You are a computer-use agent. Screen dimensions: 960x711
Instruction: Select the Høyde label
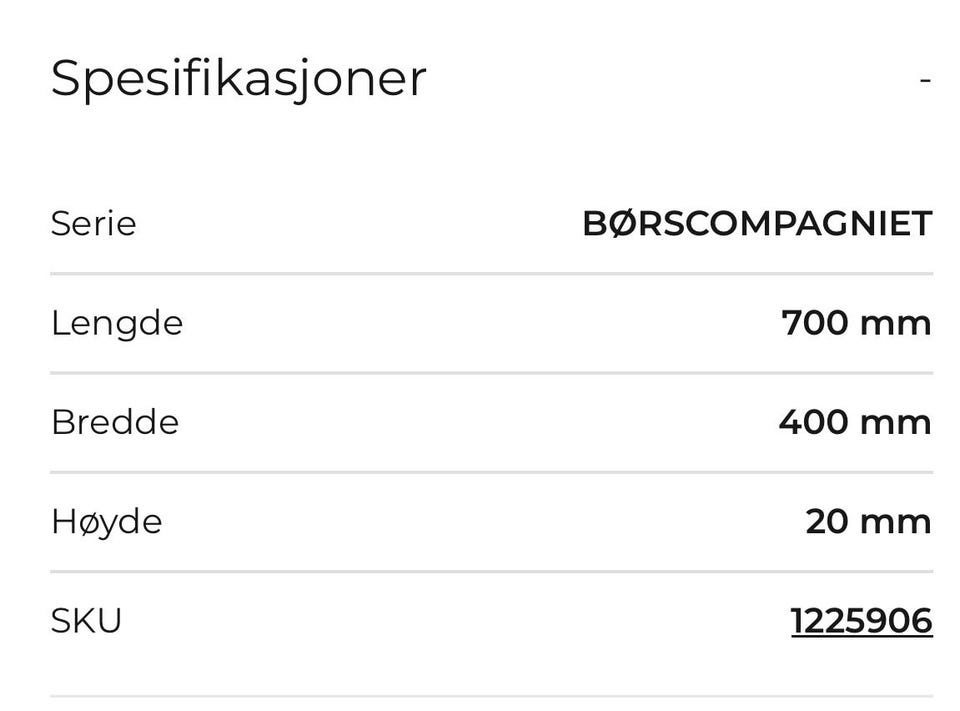107,522
